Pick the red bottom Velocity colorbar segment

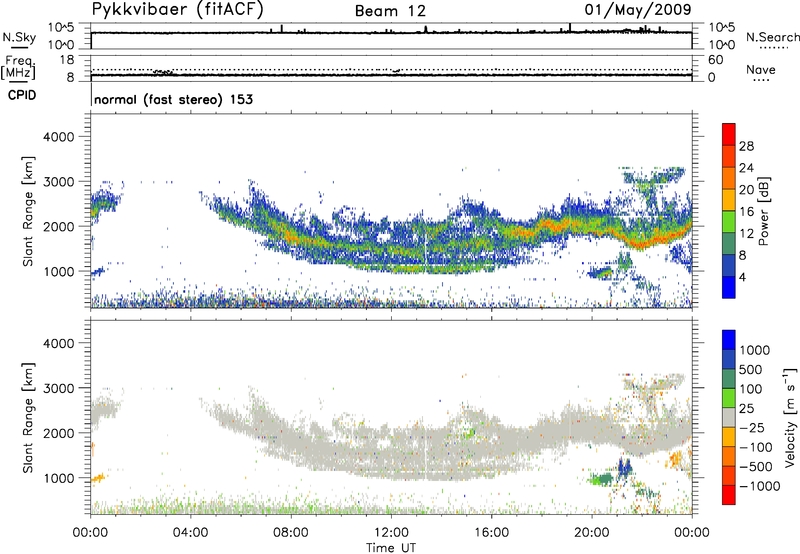tap(729, 495)
